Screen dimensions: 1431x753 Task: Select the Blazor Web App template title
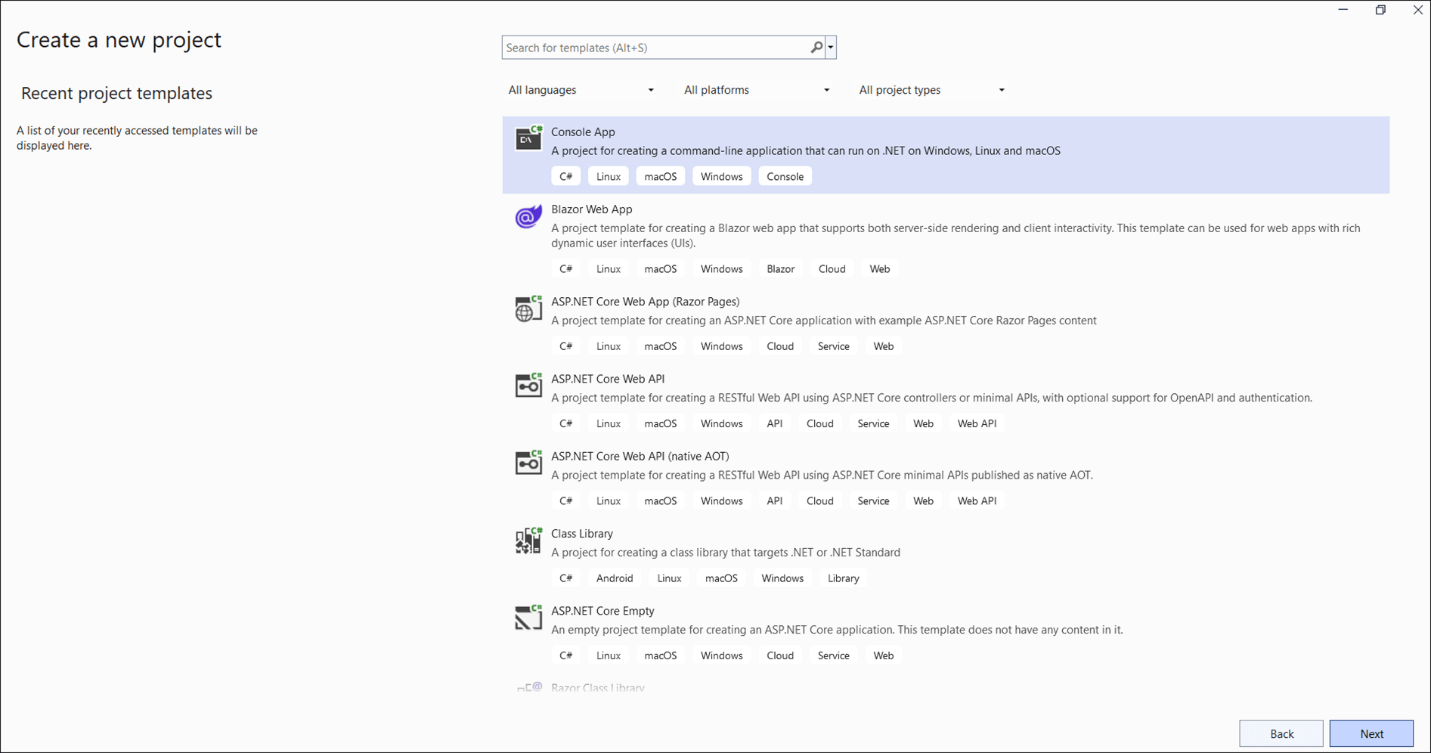tap(592, 209)
